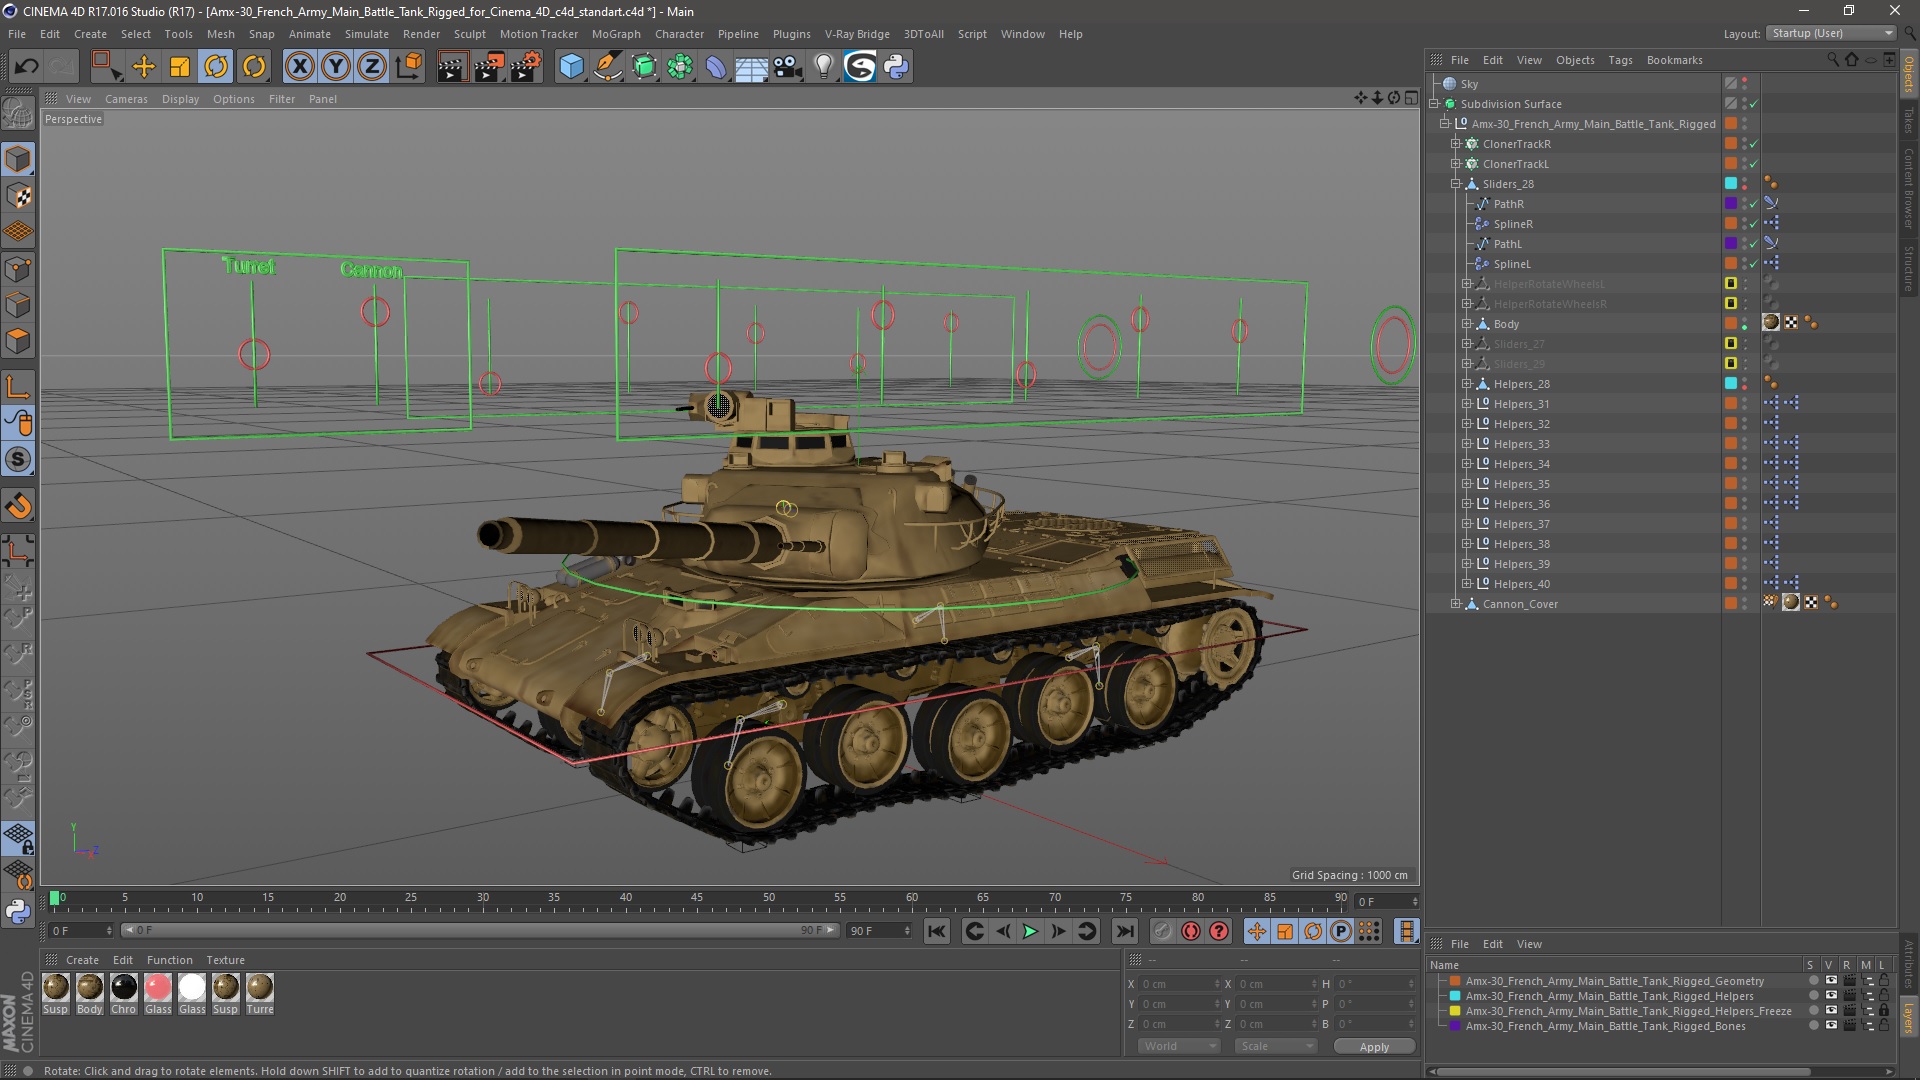Toggle ClonerTrackL enable checkmark
1920x1080 pixels.
click(1753, 164)
